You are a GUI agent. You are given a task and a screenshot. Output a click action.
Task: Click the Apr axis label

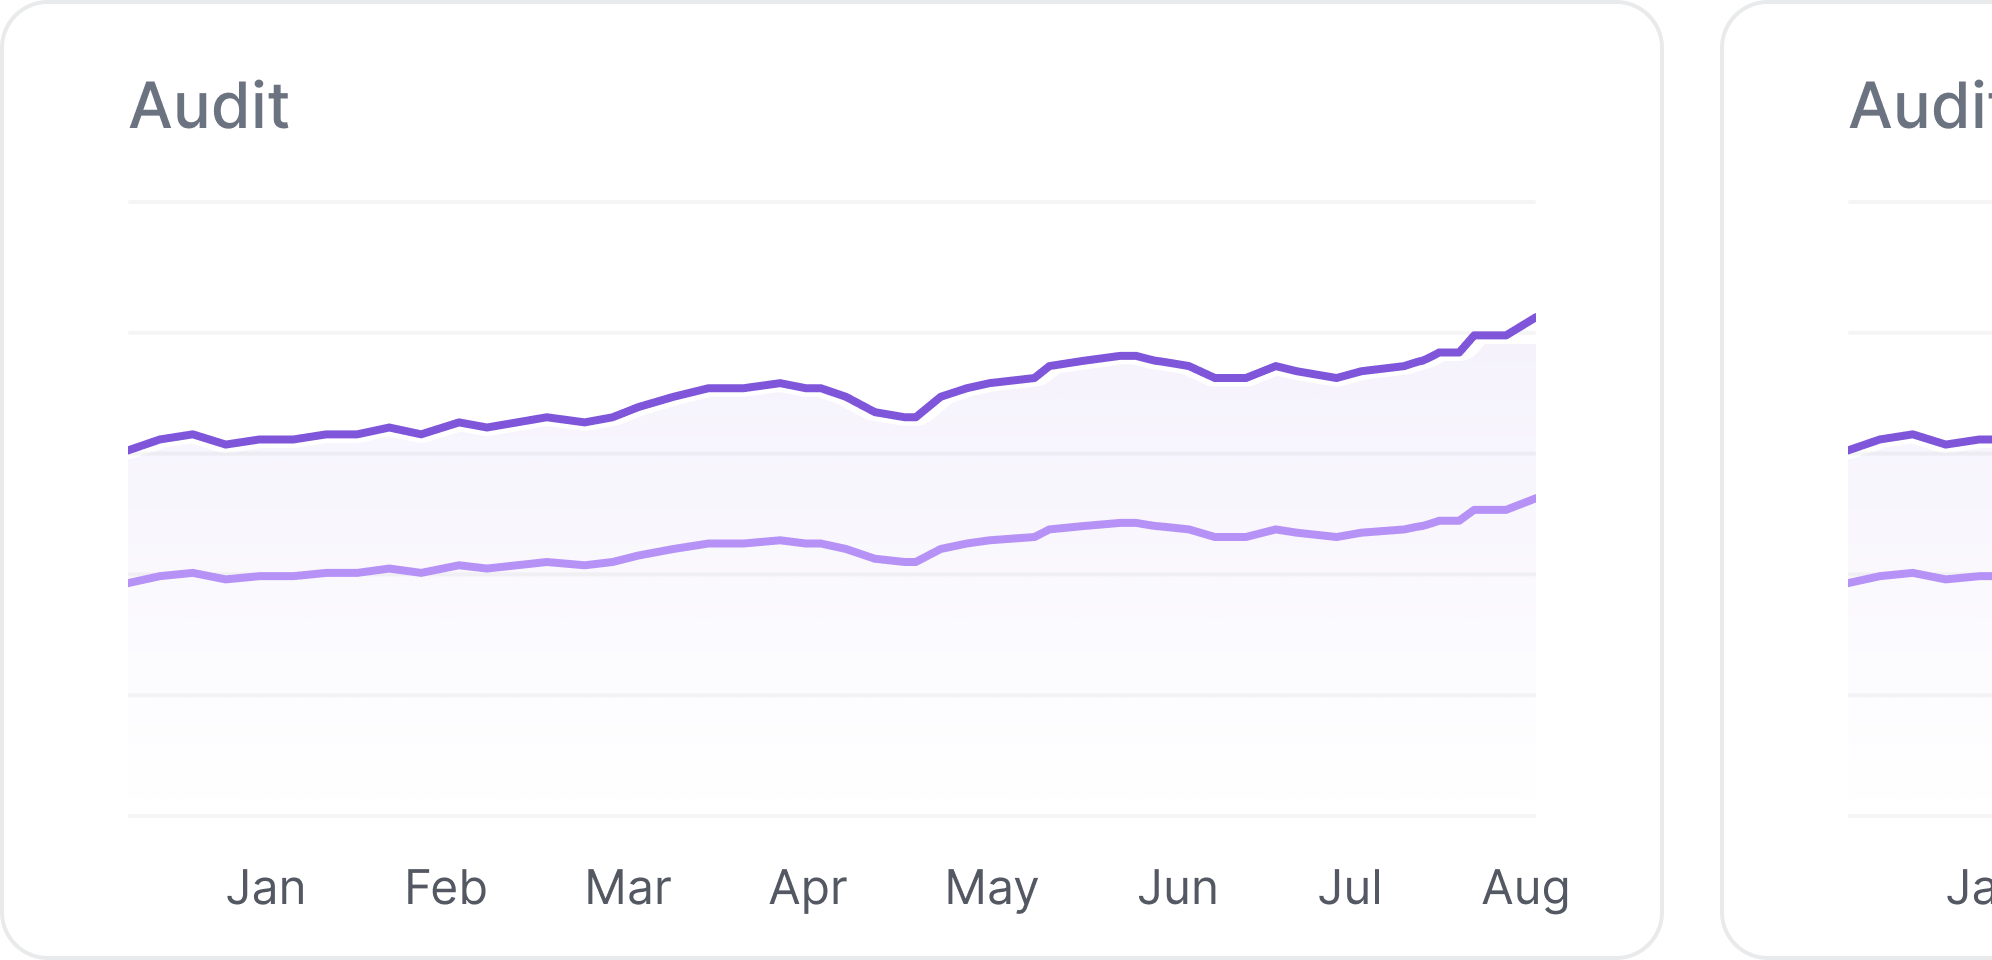pos(808,888)
